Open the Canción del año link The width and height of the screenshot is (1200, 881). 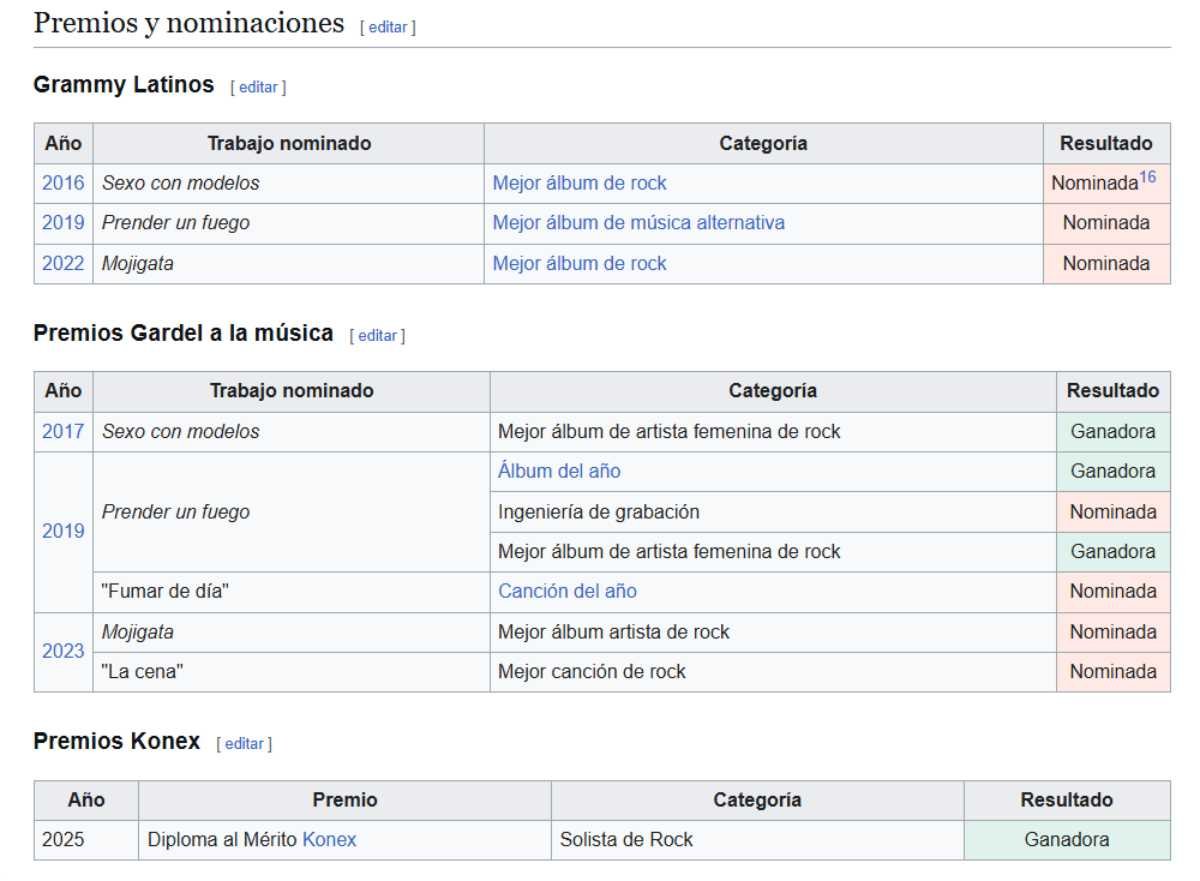pos(567,591)
